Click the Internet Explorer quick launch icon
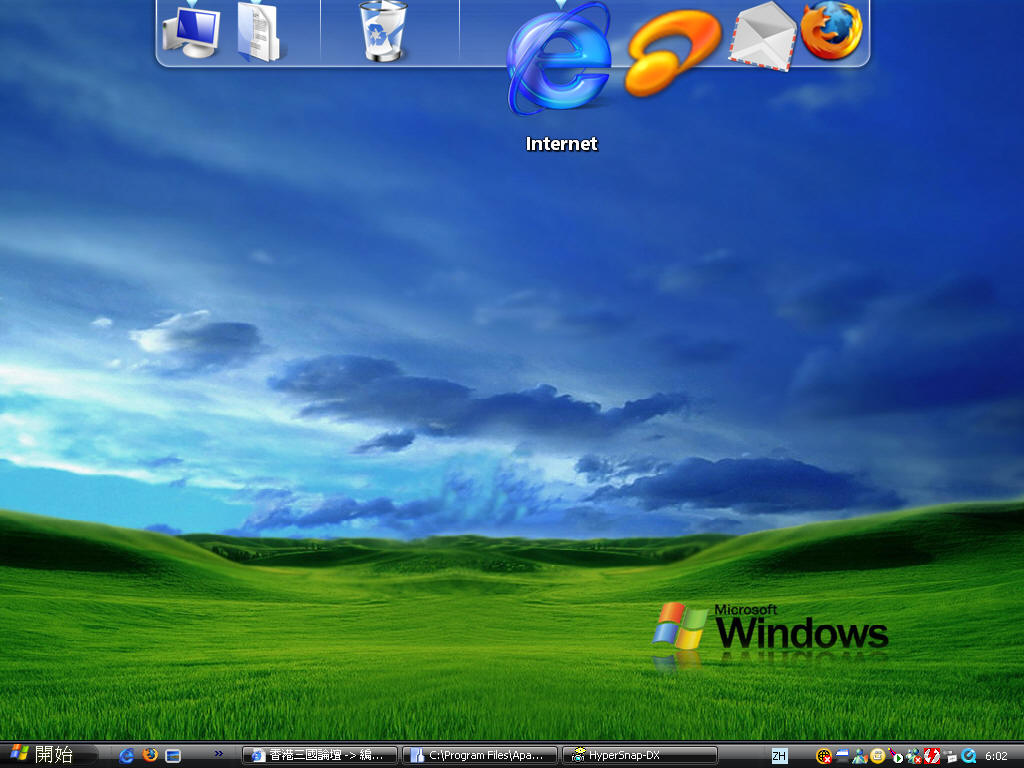 tap(127, 756)
